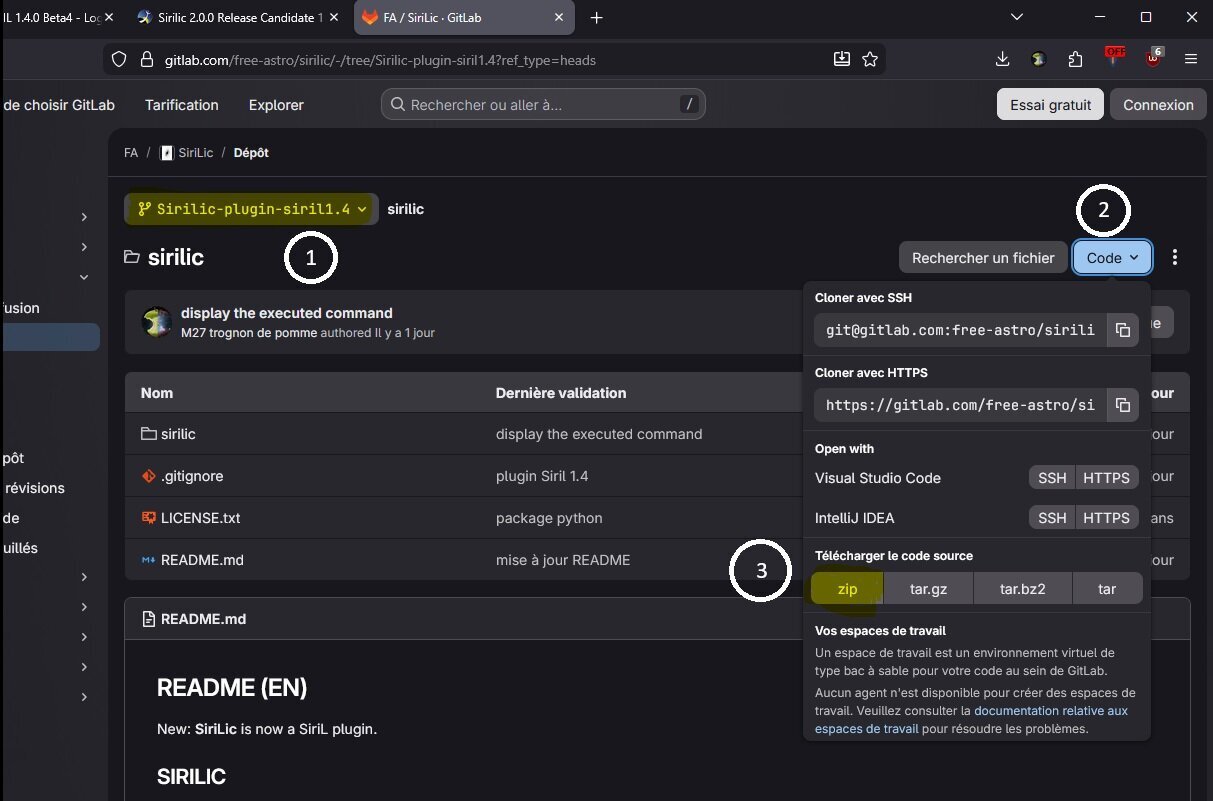The image size is (1213, 801).
Task: Click the uBlock Origin extension icon
Action: 1154,59
